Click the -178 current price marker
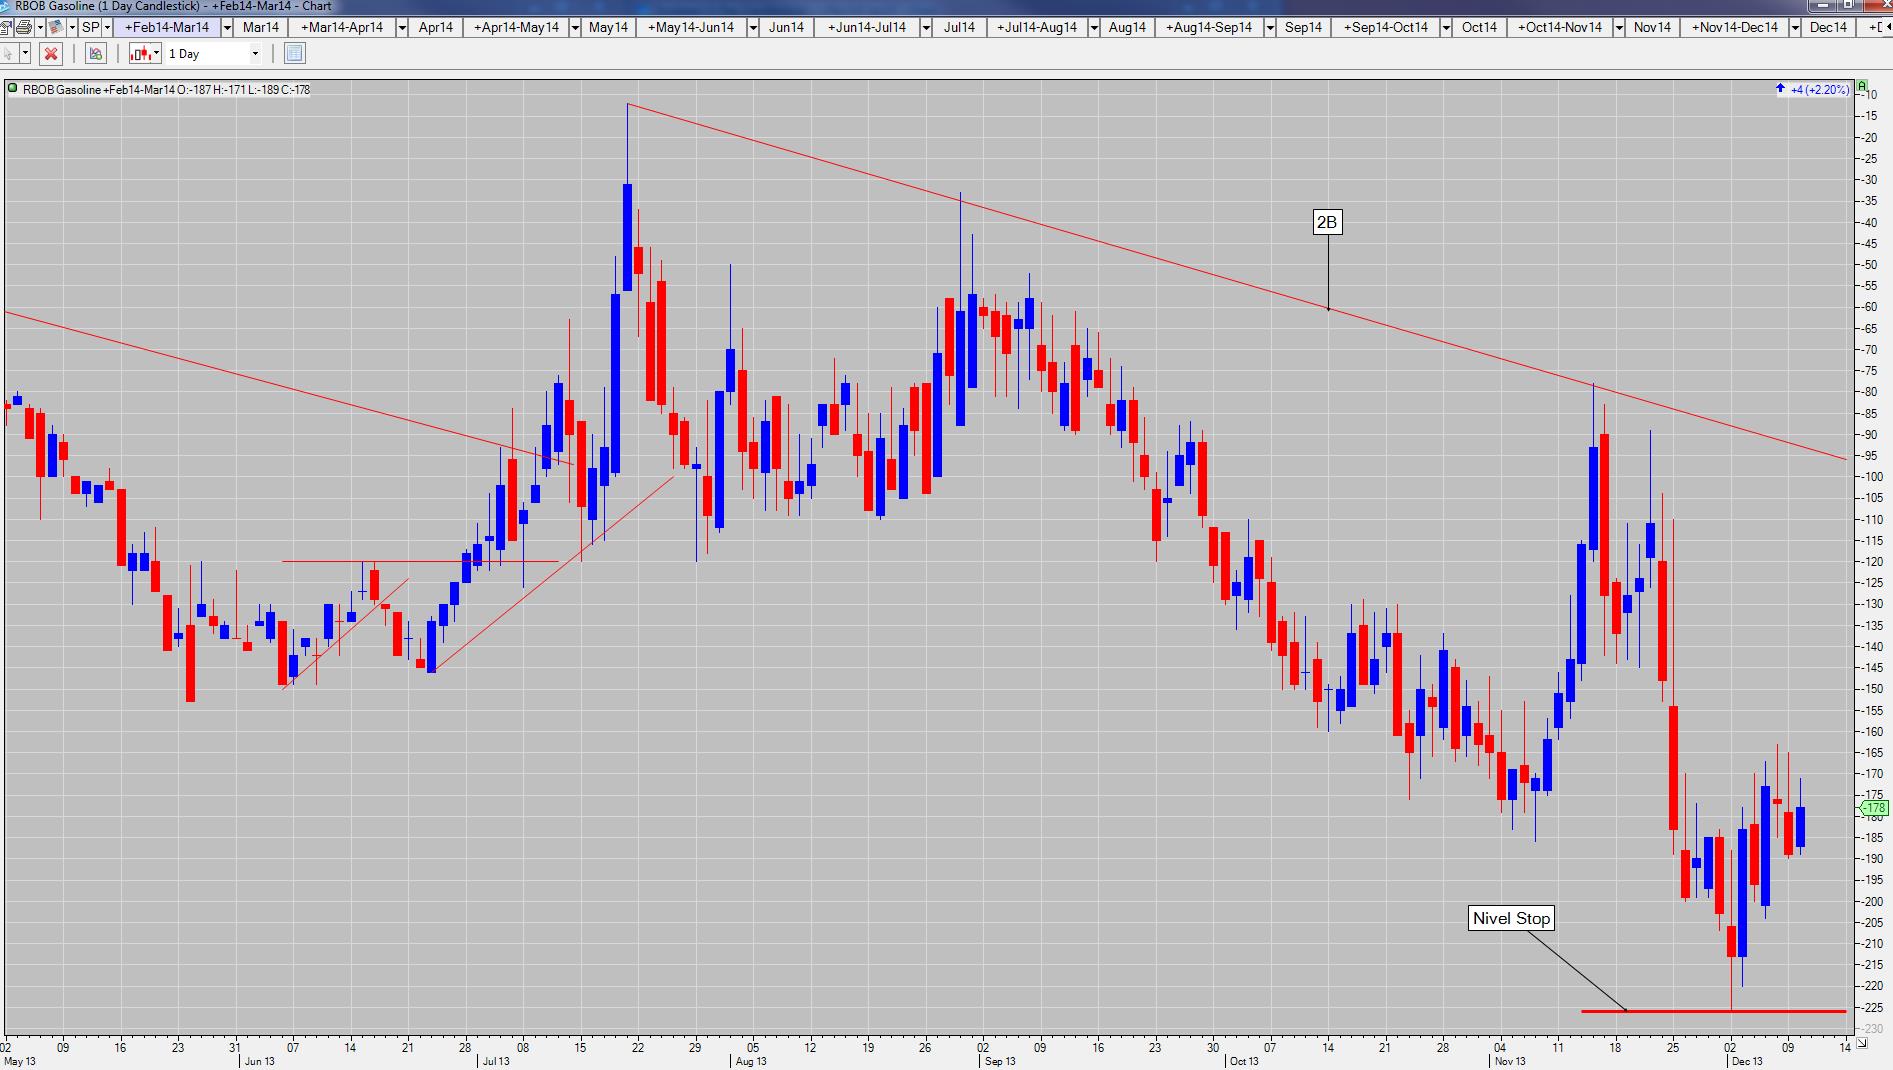Viewport: 1893px width, 1070px height. (1873, 808)
